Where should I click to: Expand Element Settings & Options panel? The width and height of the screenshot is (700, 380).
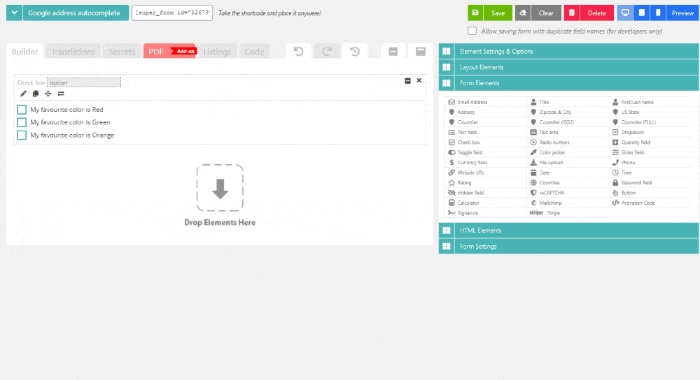tap(569, 51)
